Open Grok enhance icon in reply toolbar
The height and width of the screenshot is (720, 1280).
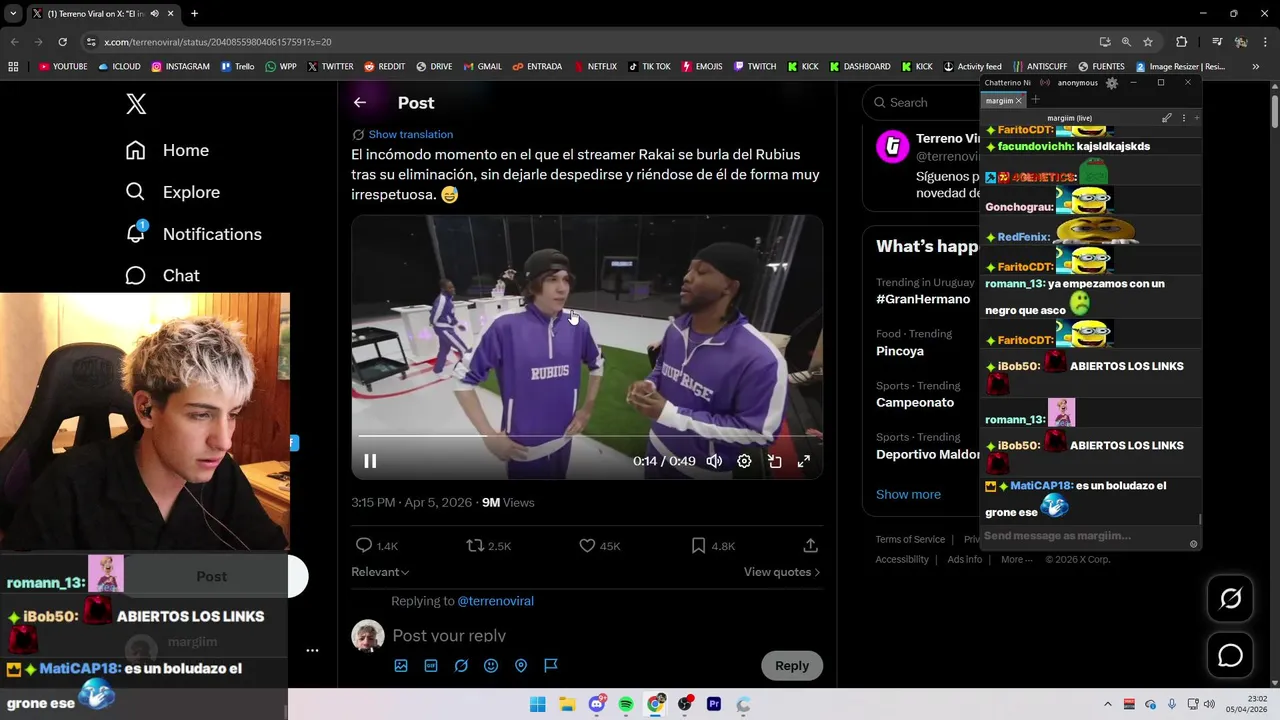(461, 665)
